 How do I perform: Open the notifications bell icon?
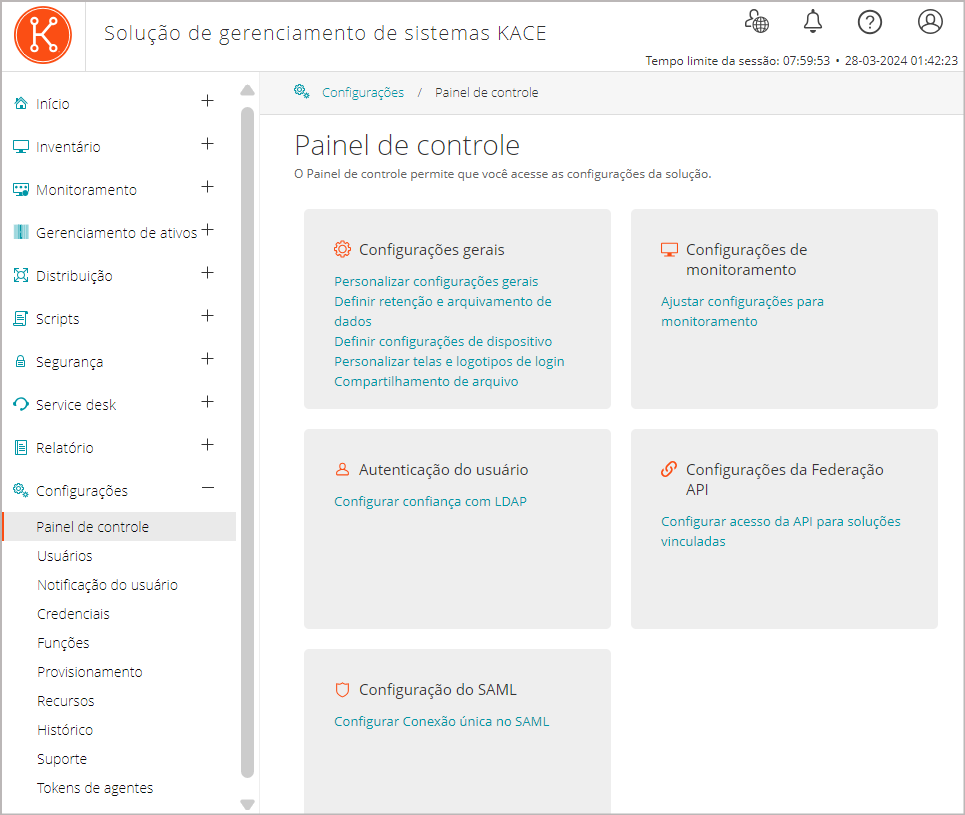click(x=812, y=21)
